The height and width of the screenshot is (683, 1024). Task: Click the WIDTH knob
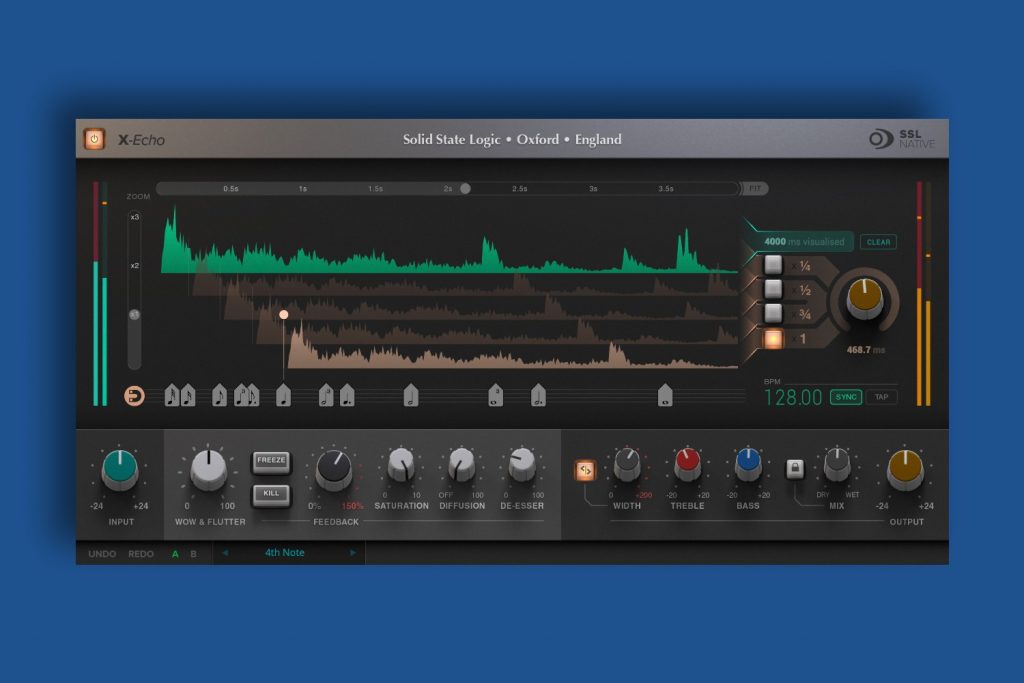point(627,464)
